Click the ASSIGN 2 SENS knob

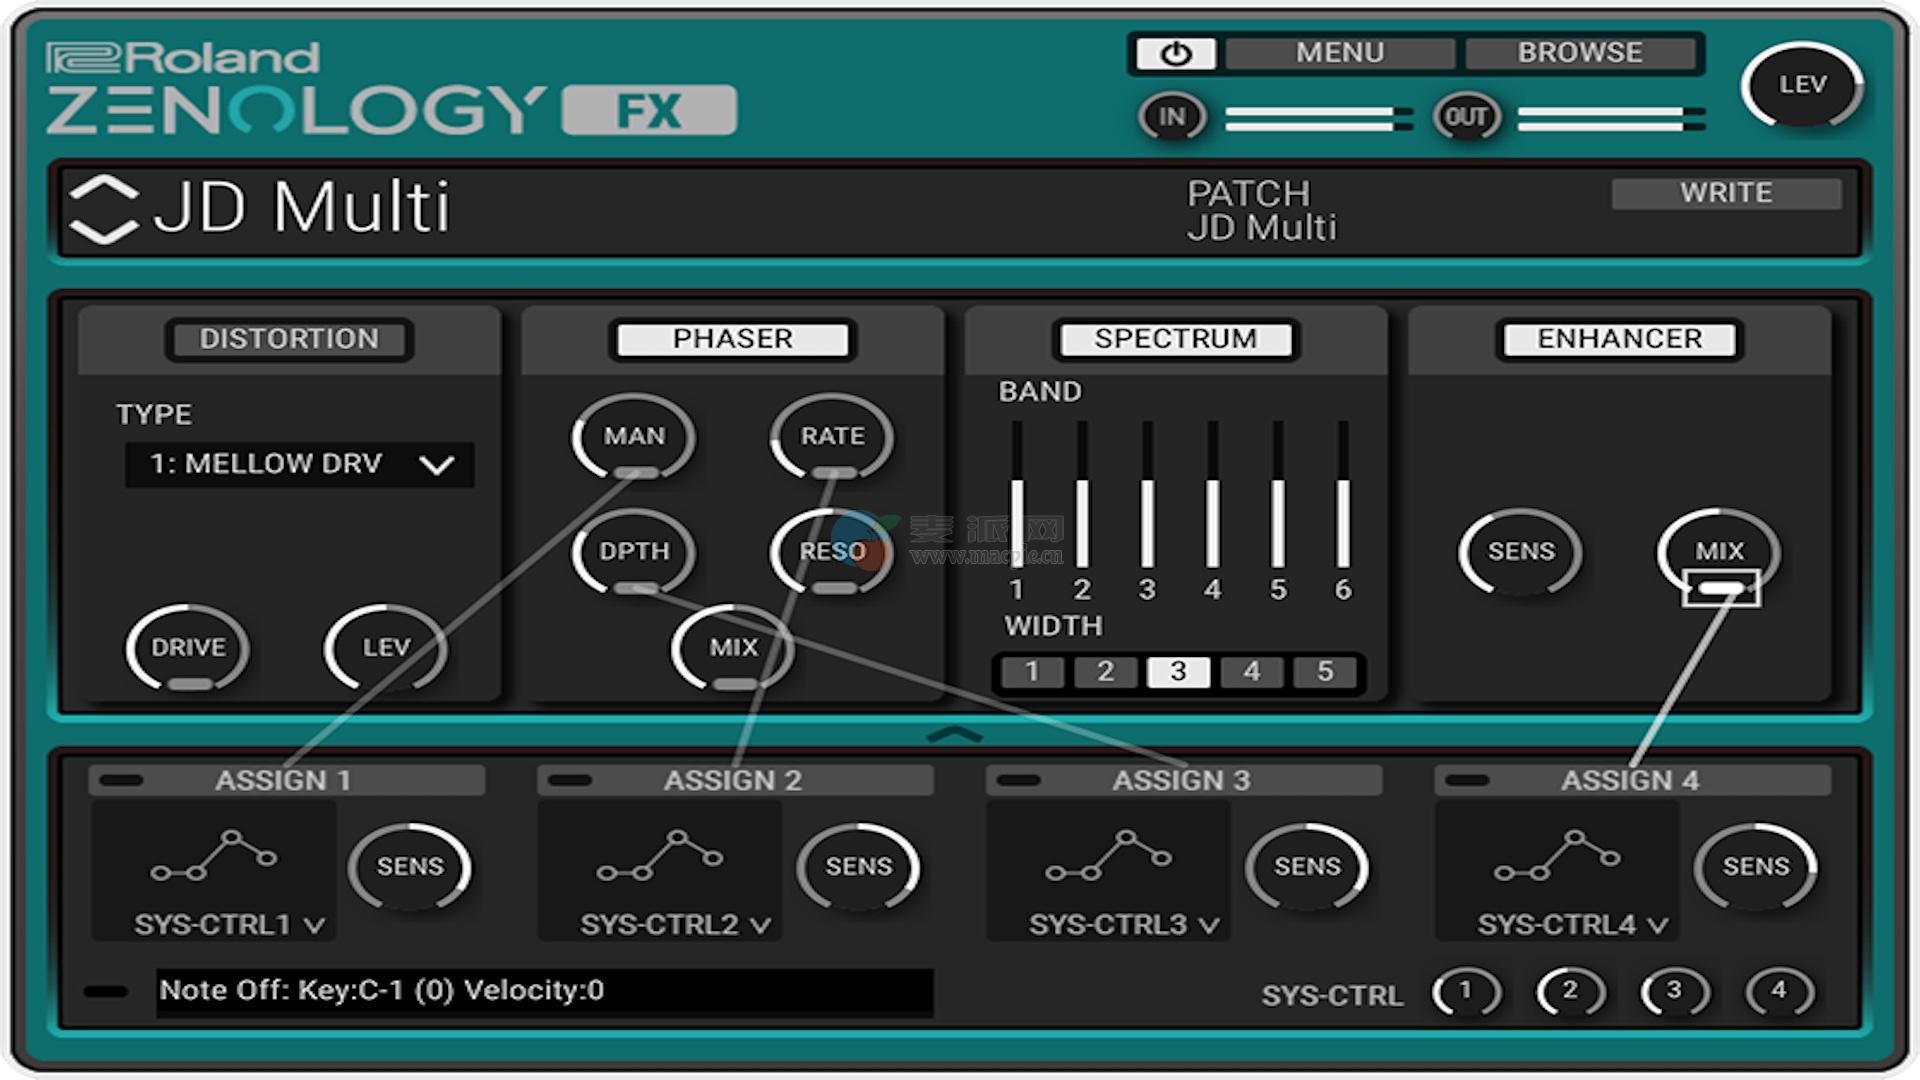pos(858,867)
